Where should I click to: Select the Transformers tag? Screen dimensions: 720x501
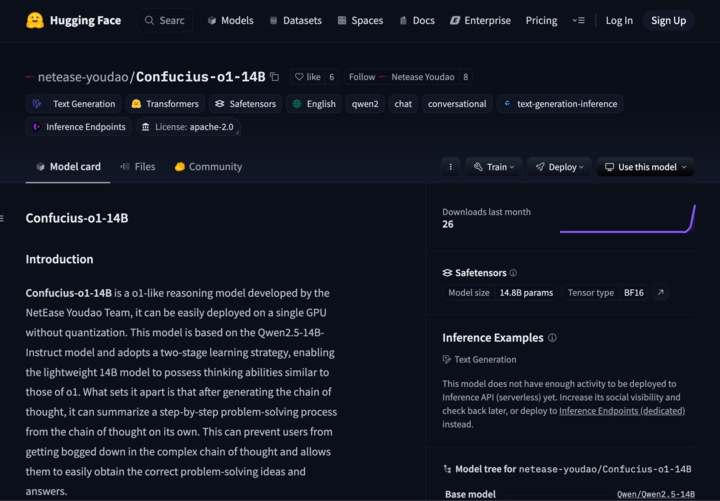(165, 104)
